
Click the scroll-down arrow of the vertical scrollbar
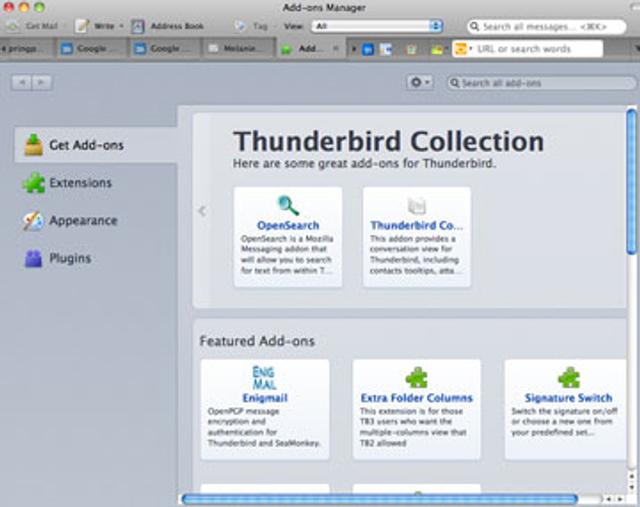click(632, 487)
